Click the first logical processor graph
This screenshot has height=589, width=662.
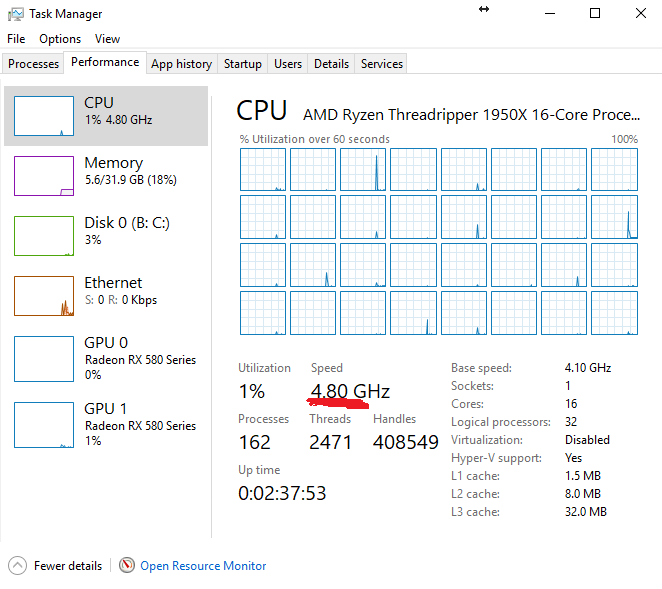(x=263, y=170)
